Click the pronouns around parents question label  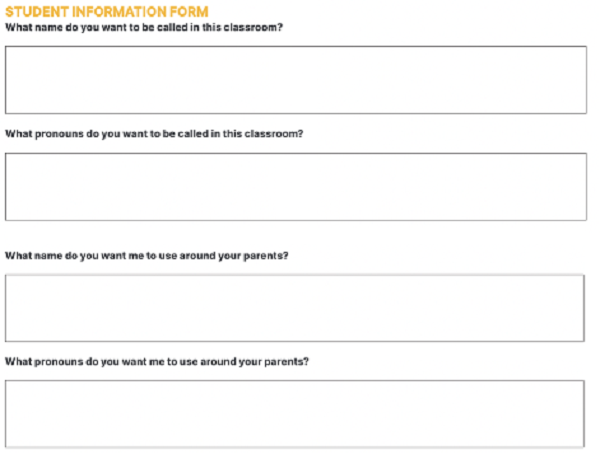tap(157, 360)
